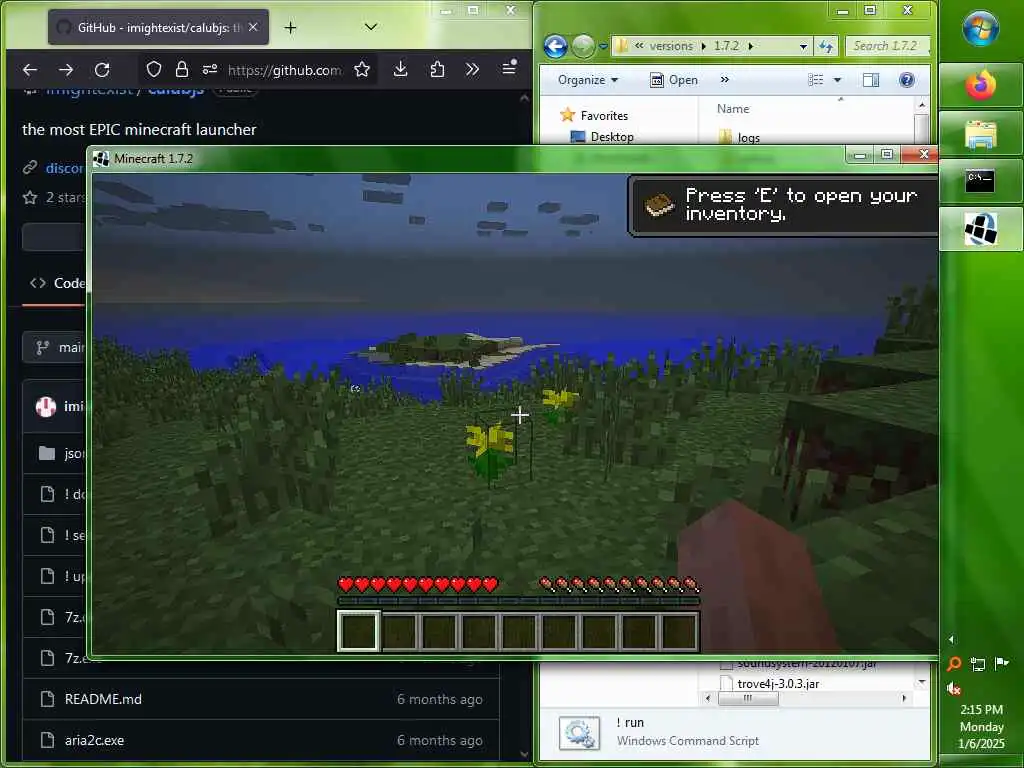This screenshot has width=1024, height=768.
Task: Open Firefox extensions puzzle icon
Action: click(437, 69)
